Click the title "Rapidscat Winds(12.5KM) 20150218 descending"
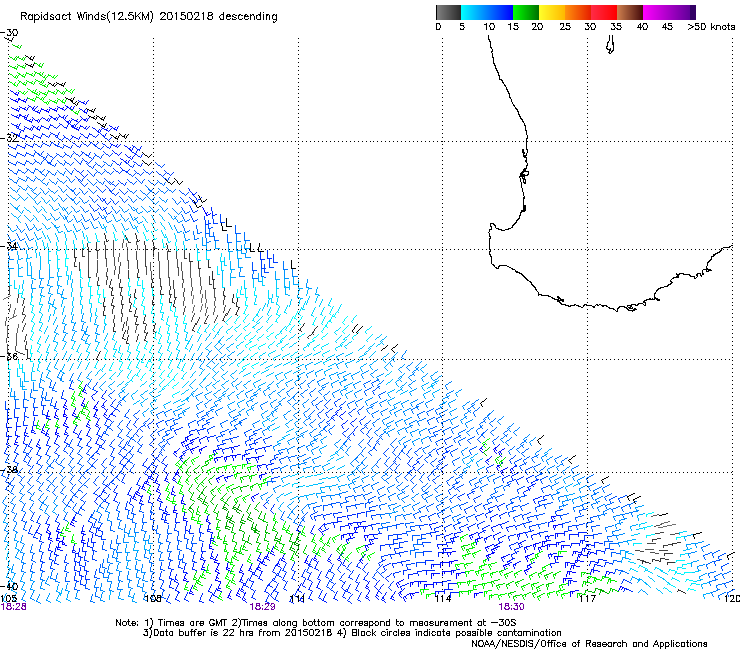740x650 pixels. [149, 17]
